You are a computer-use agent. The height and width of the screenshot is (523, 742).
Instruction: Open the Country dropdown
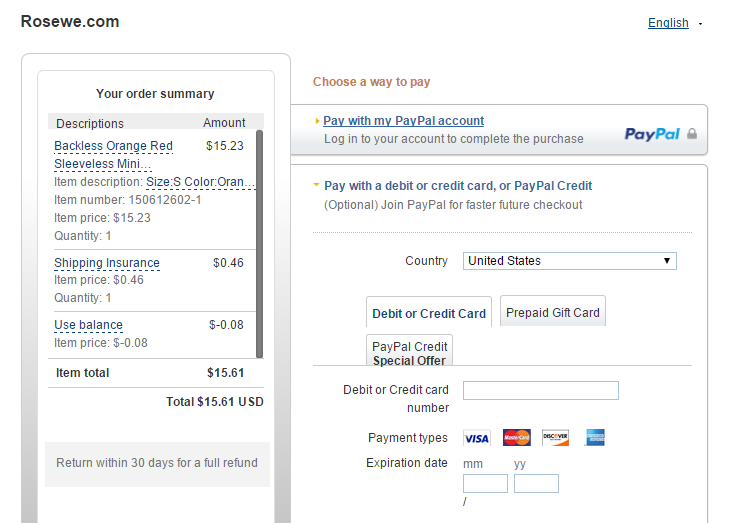(570, 261)
